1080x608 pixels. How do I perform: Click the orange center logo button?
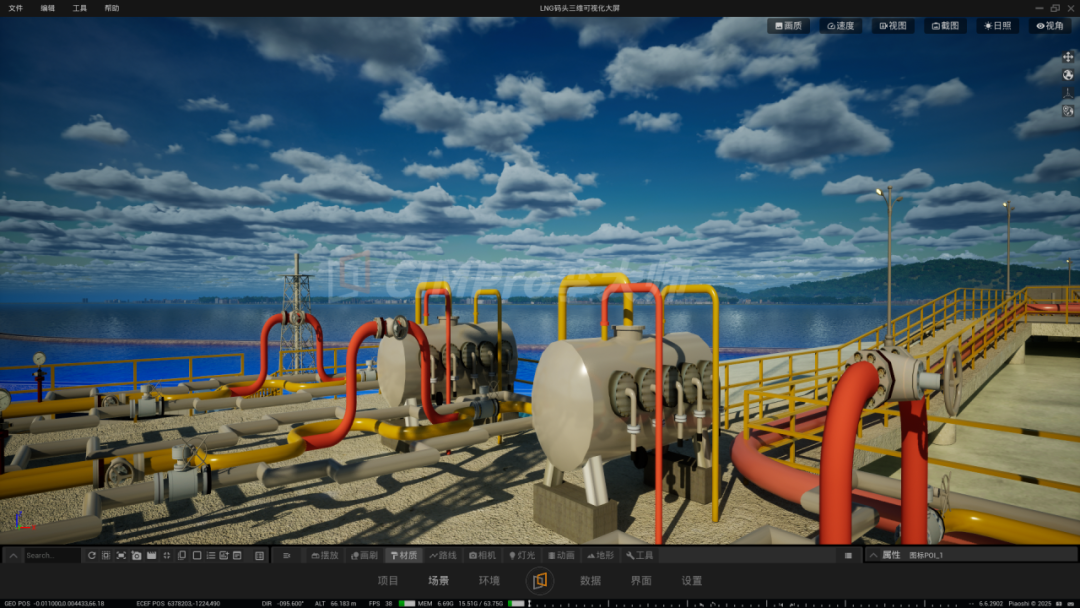click(x=540, y=580)
